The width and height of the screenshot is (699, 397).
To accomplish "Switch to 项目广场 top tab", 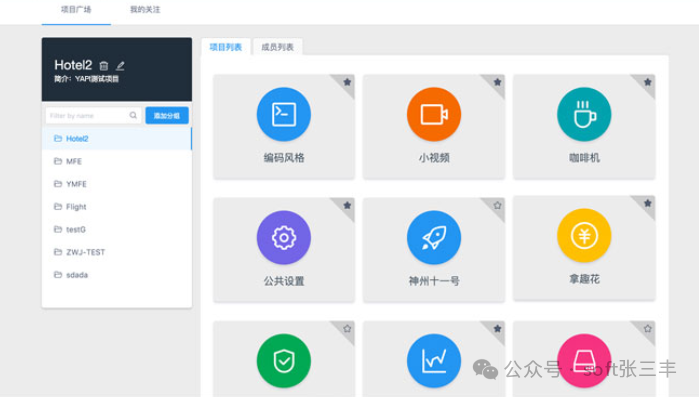I will coord(76,9).
